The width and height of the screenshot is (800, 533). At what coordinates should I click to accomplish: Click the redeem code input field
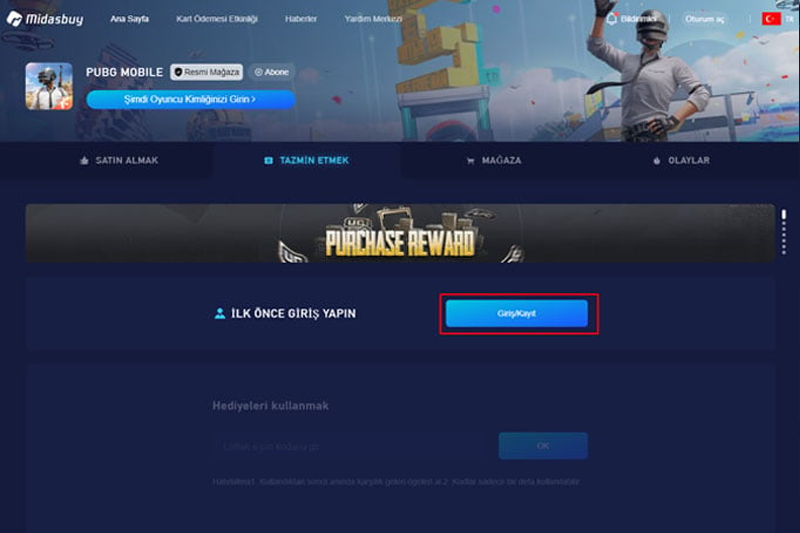tap(351, 446)
